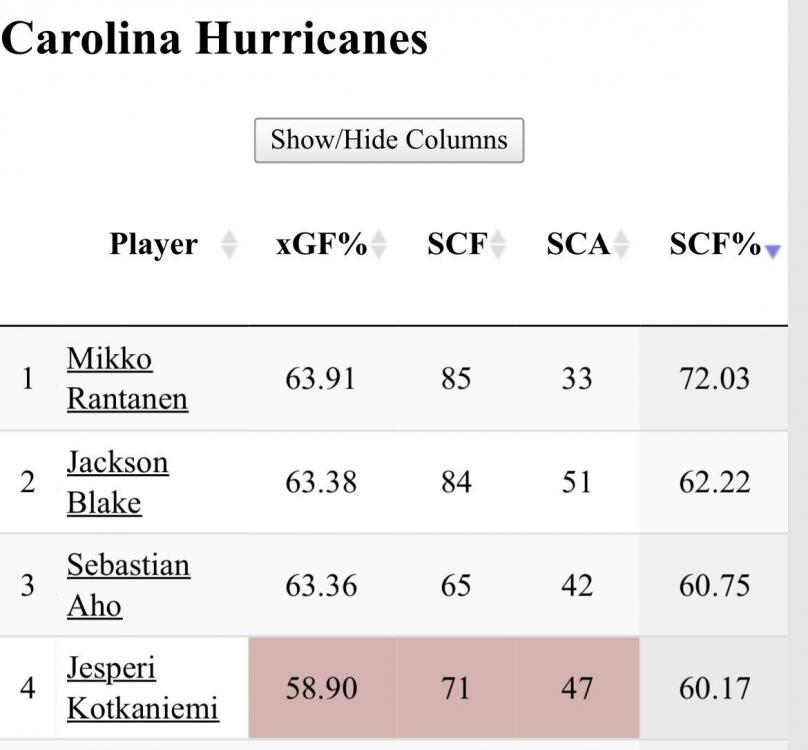The height and width of the screenshot is (750, 808).
Task: Click xGF% column sort arrows
Action: 379,245
